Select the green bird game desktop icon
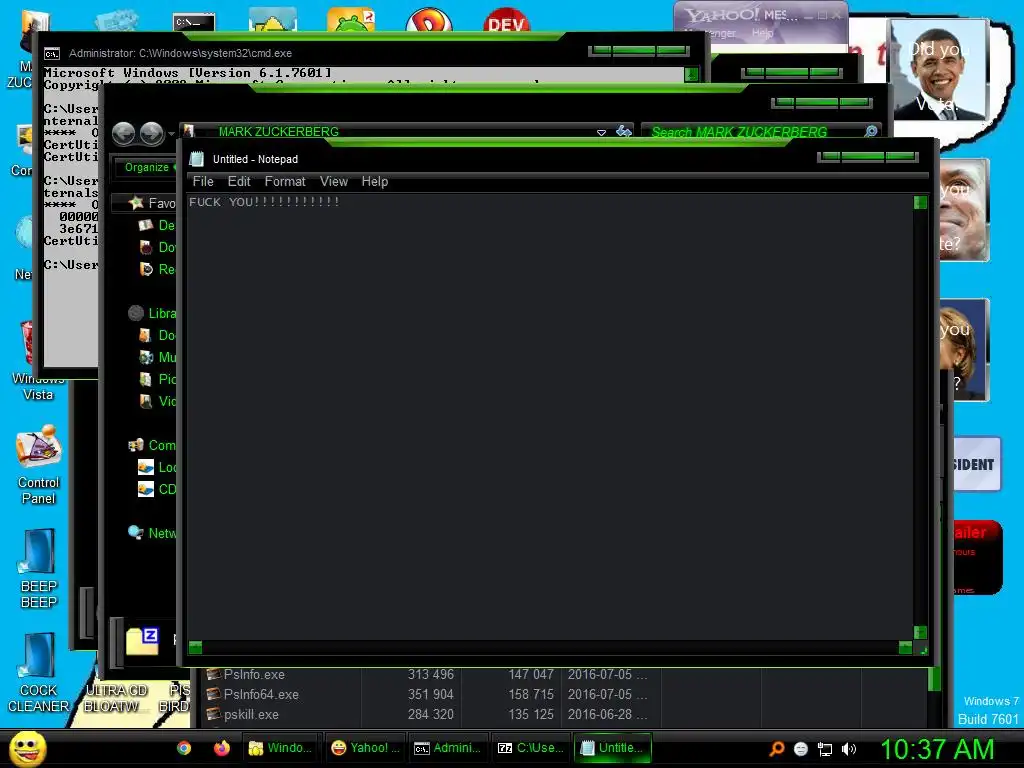This screenshot has height=768, width=1024. pyautogui.click(x=351, y=20)
